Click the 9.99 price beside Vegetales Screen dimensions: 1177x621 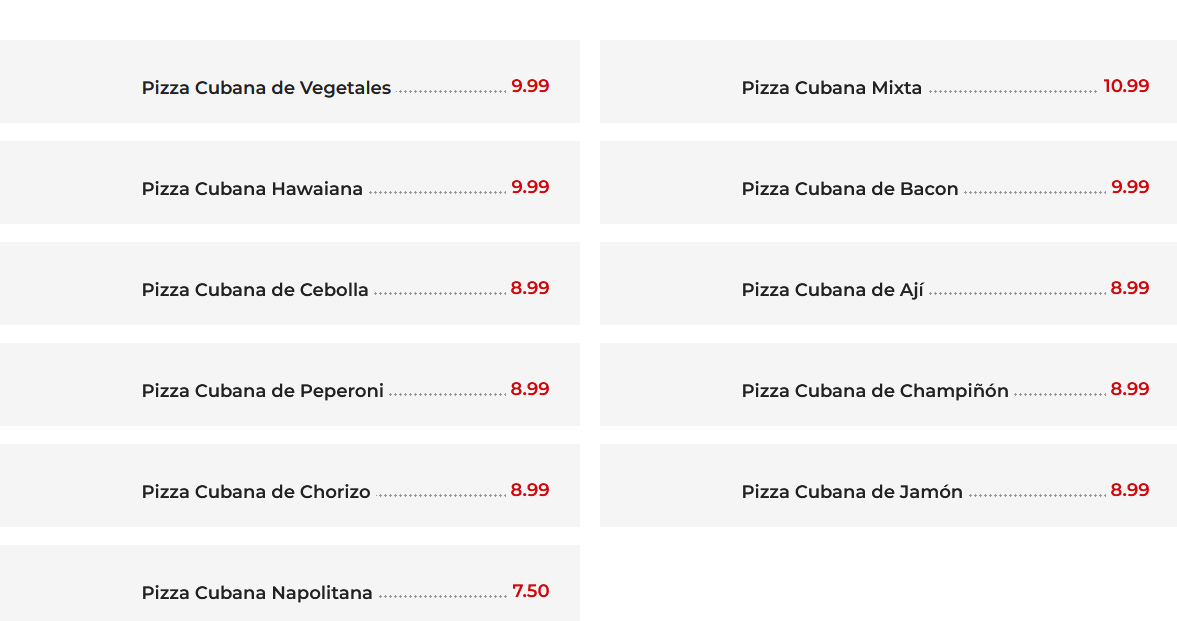coord(530,86)
